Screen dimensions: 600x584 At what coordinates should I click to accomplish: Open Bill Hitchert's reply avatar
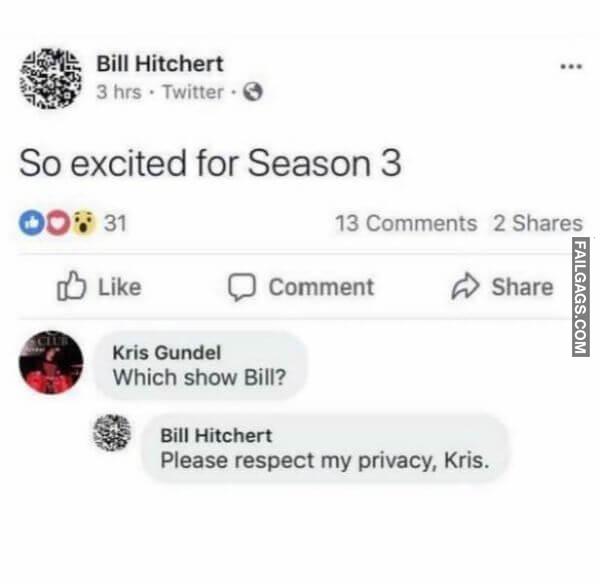coord(112,433)
